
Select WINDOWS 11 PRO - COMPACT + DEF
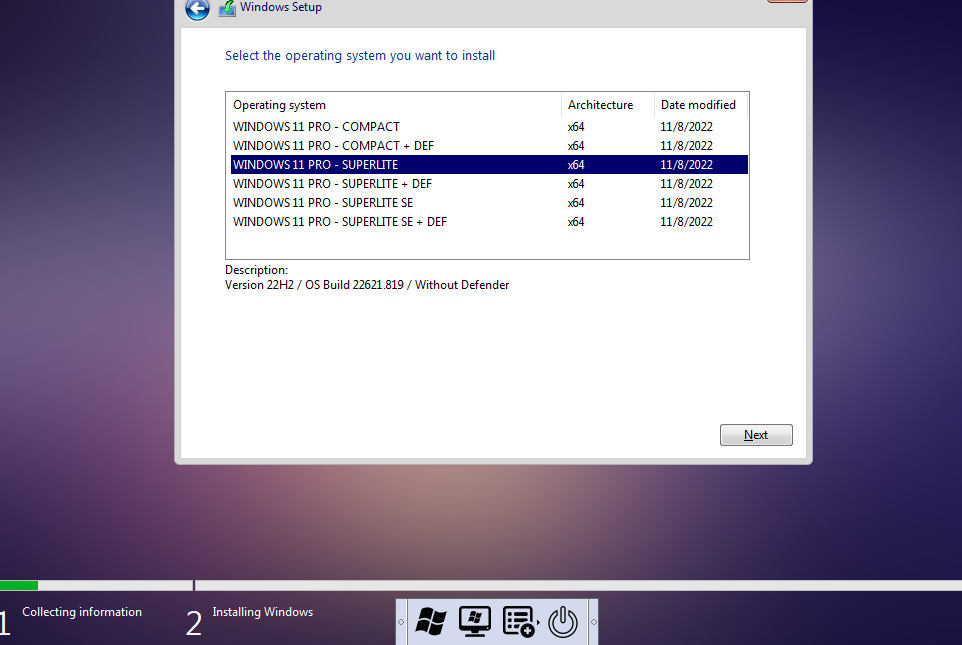pyautogui.click(x=489, y=145)
